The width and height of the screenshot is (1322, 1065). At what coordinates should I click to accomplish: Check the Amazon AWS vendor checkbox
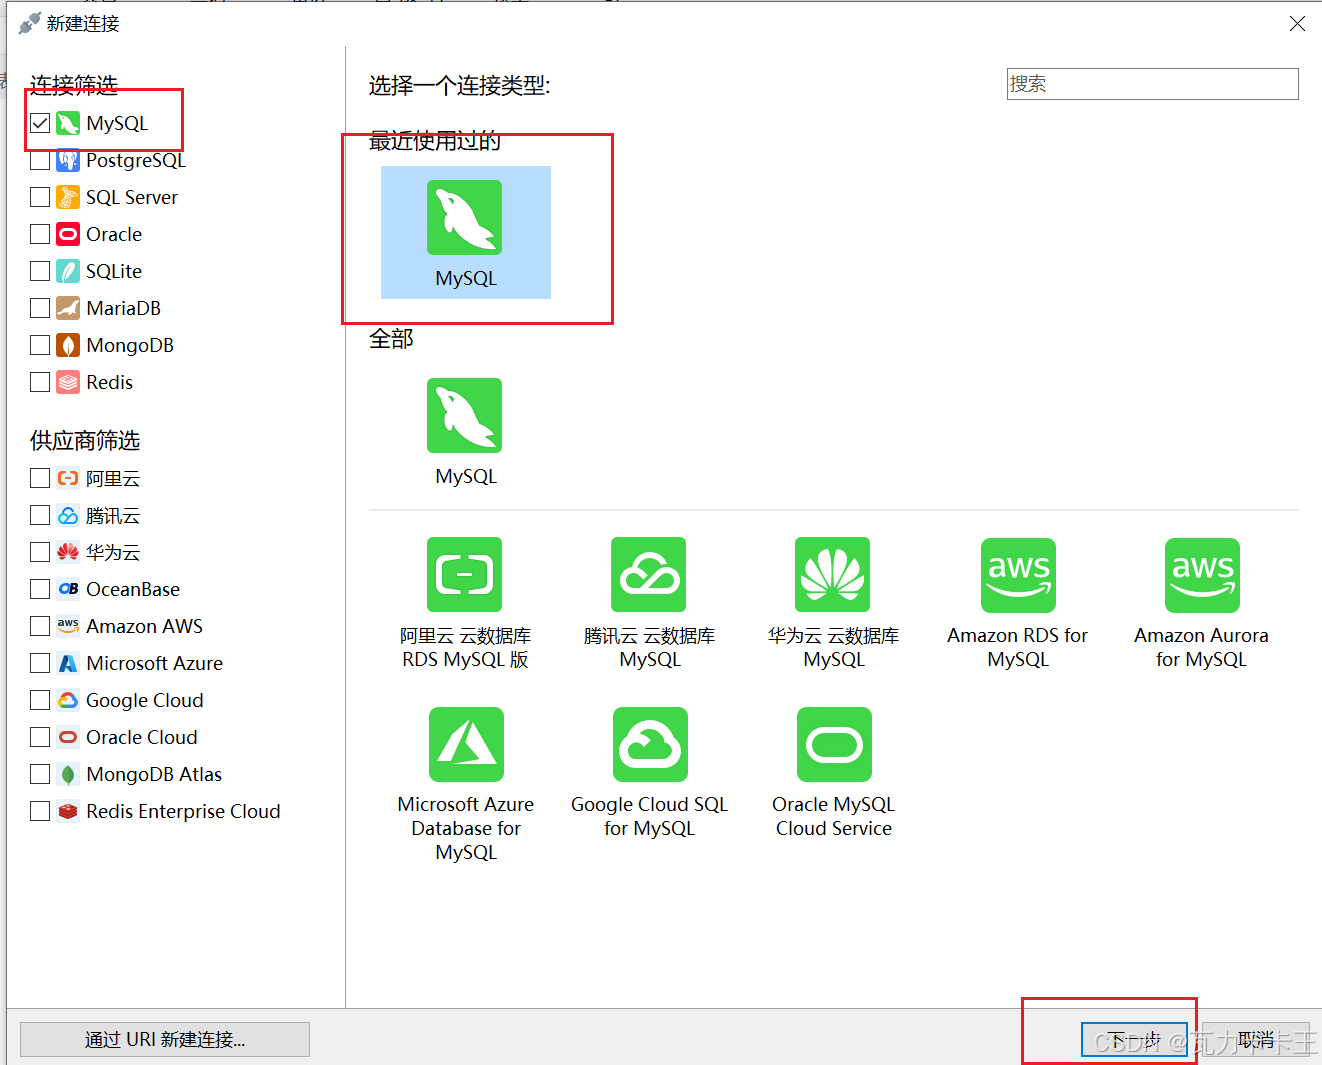40,626
